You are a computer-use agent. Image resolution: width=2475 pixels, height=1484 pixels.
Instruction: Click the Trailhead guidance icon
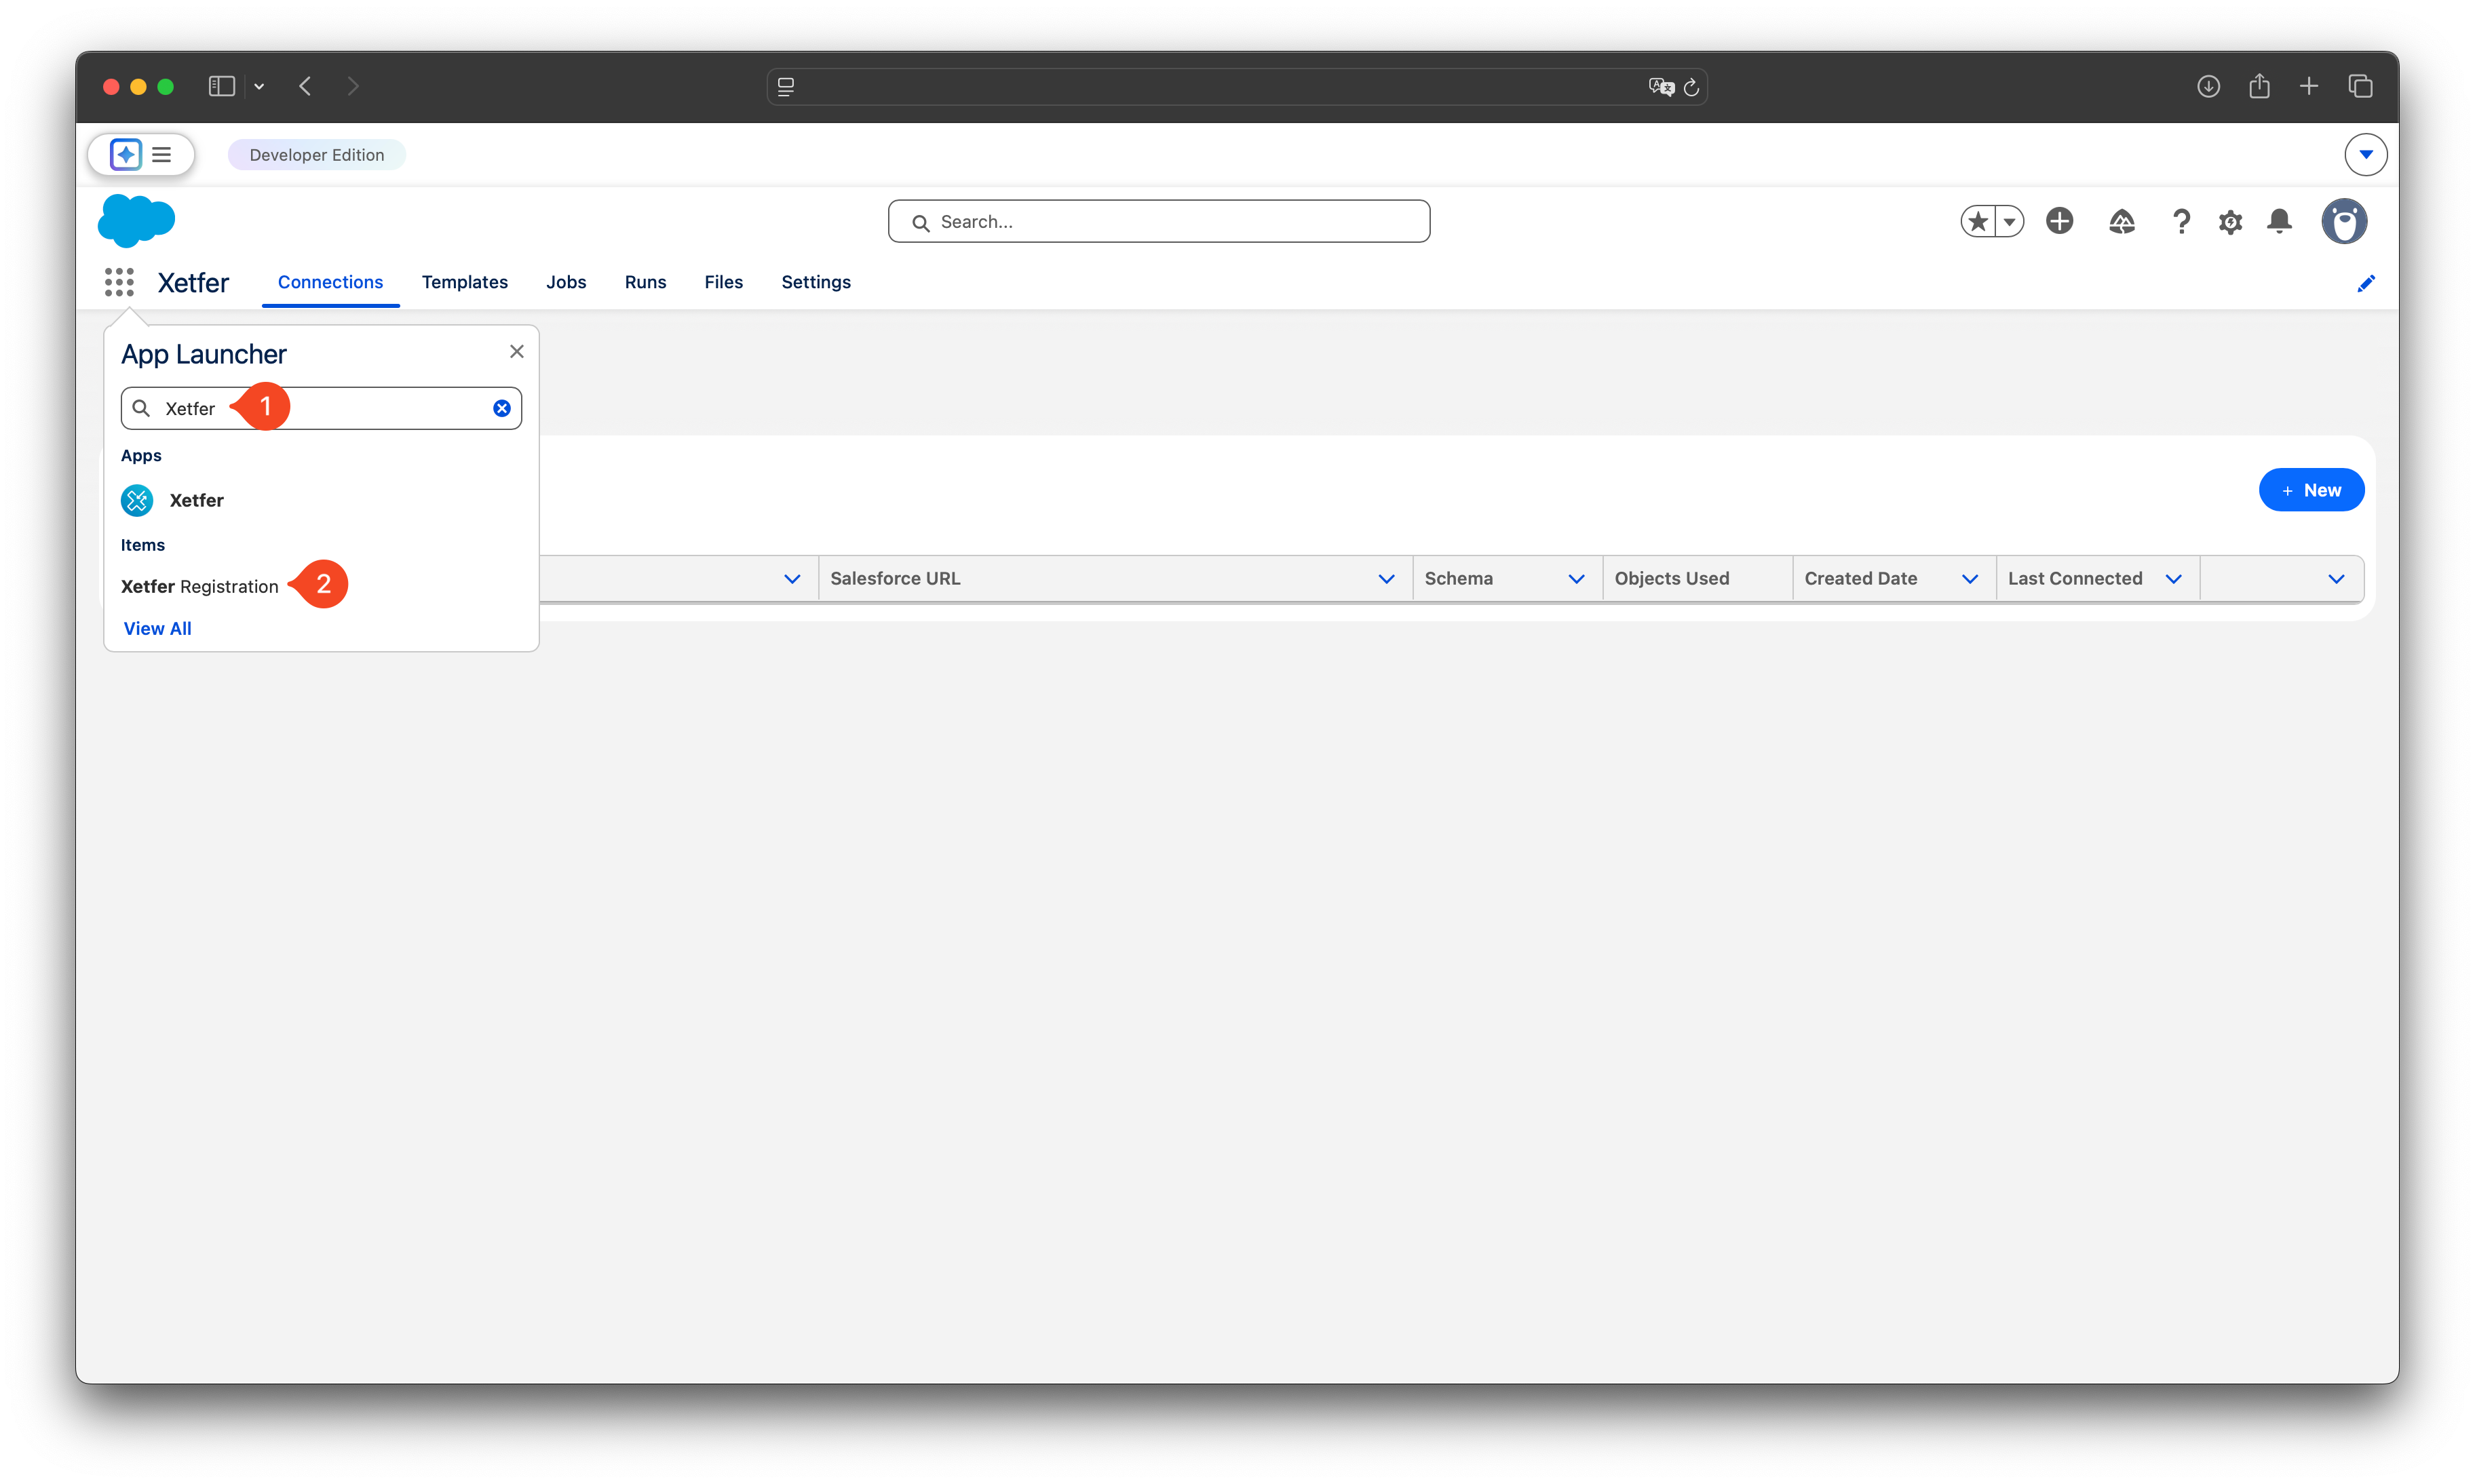2122,221
